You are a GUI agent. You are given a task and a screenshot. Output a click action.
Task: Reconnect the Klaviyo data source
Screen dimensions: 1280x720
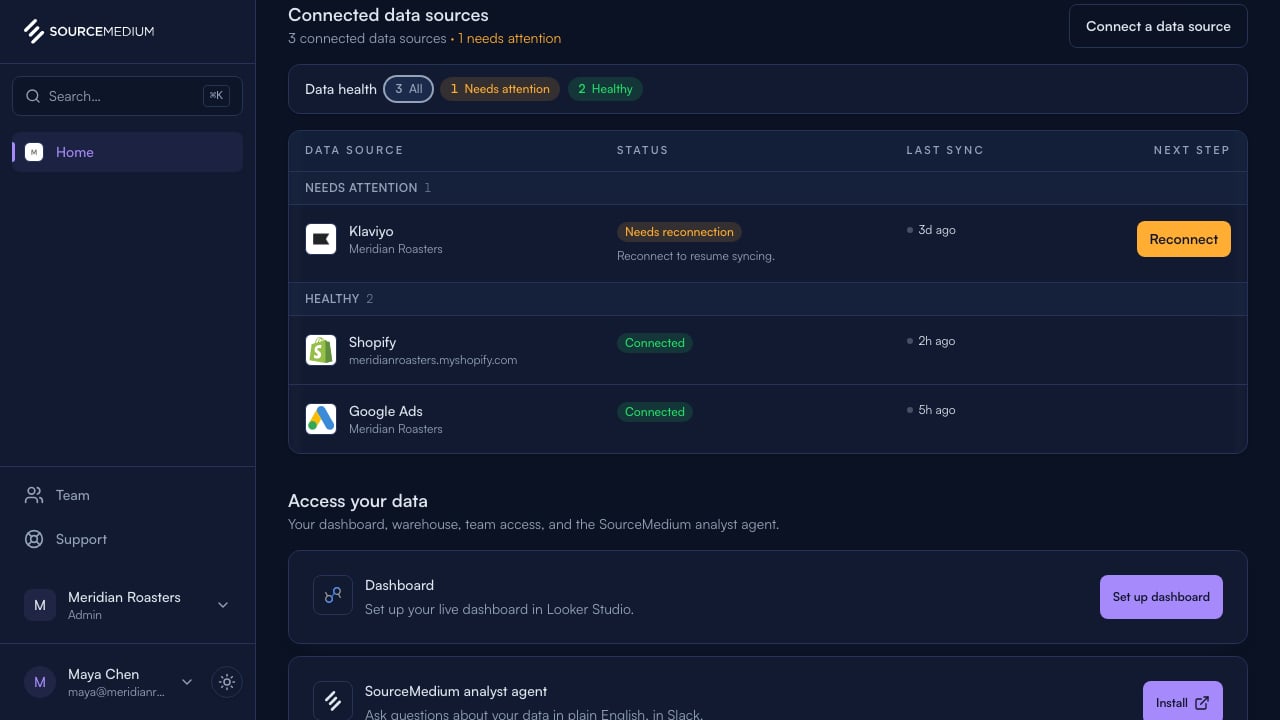(x=1184, y=239)
